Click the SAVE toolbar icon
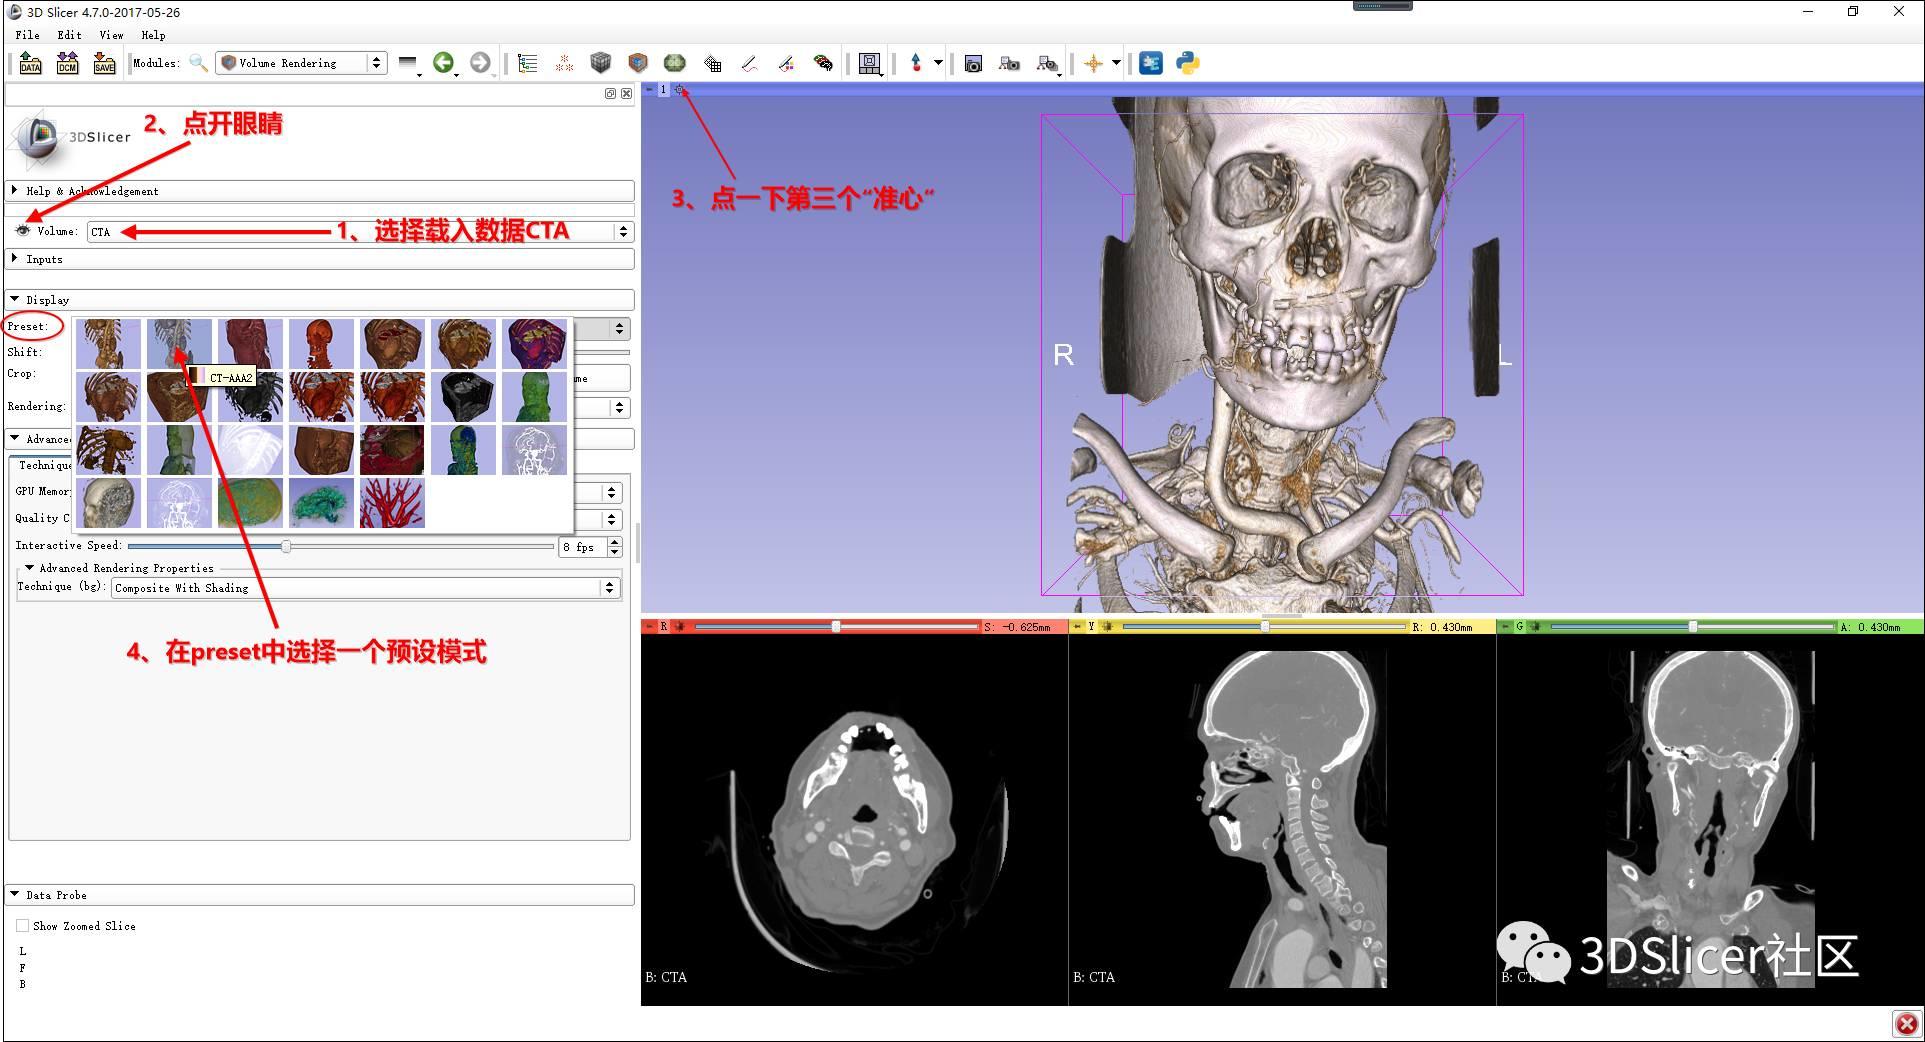This screenshot has width=1925, height=1042. coord(104,63)
